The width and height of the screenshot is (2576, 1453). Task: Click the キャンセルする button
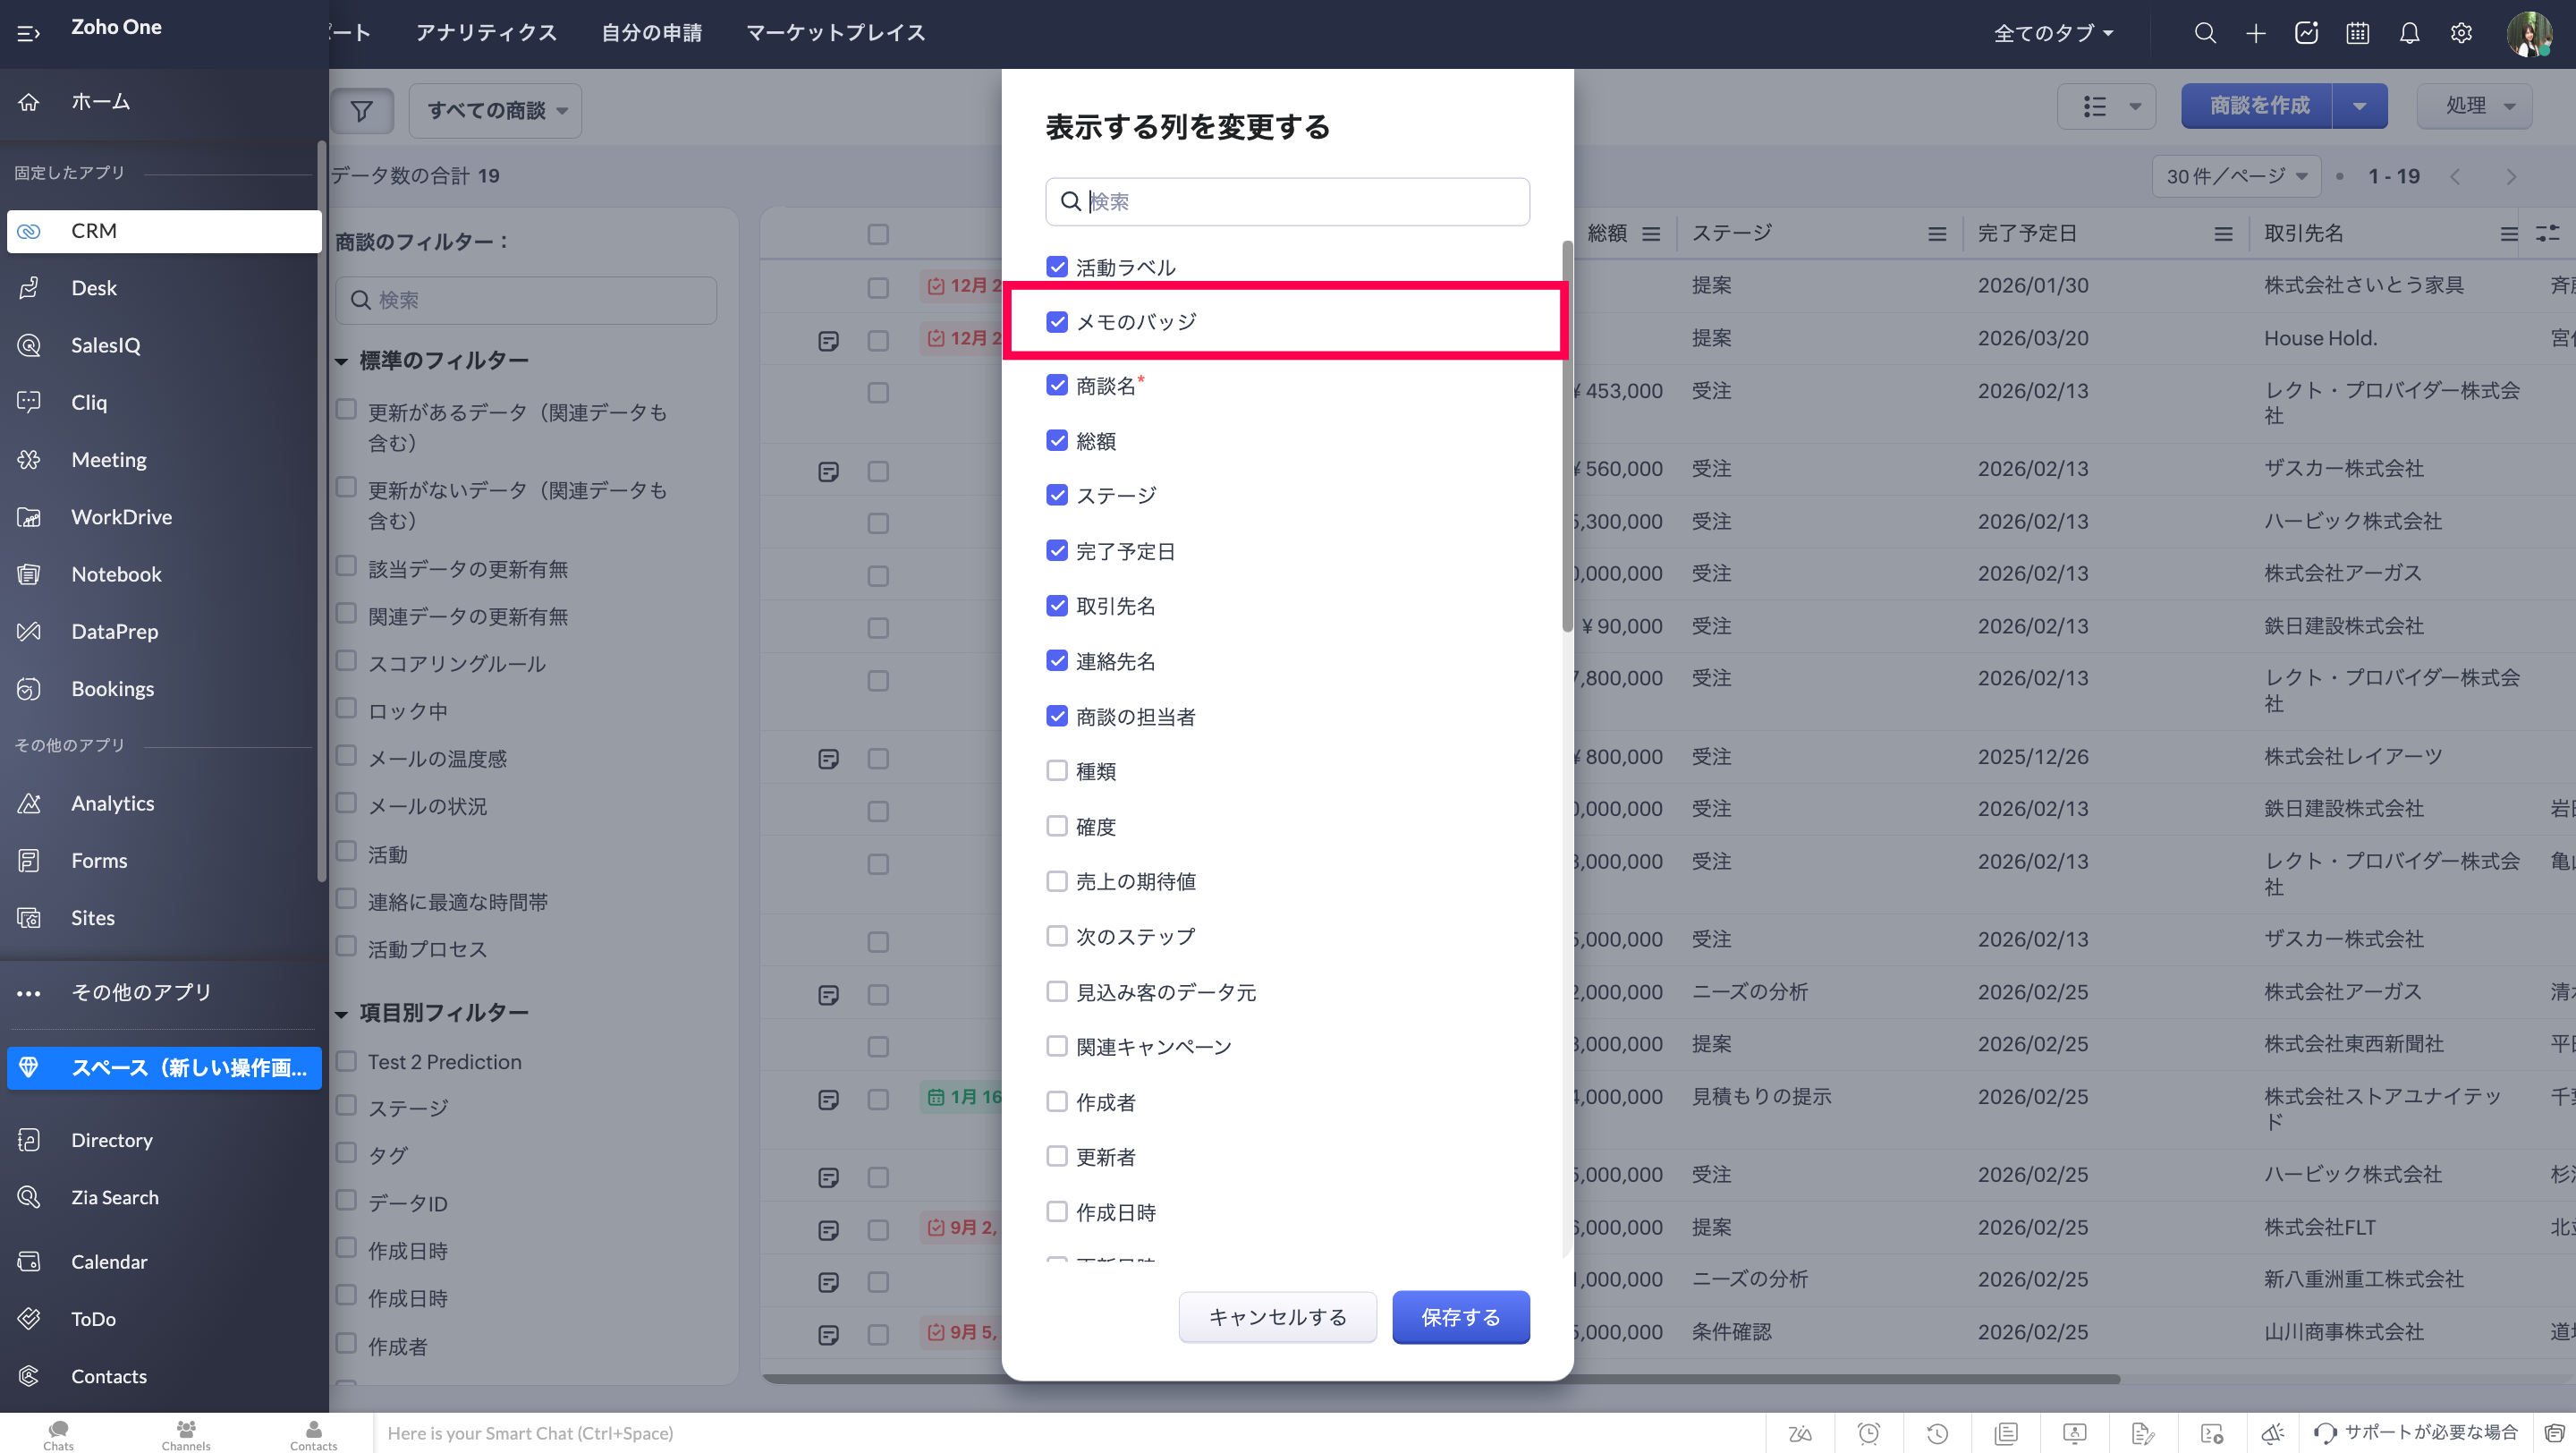[x=1277, y=1317]
